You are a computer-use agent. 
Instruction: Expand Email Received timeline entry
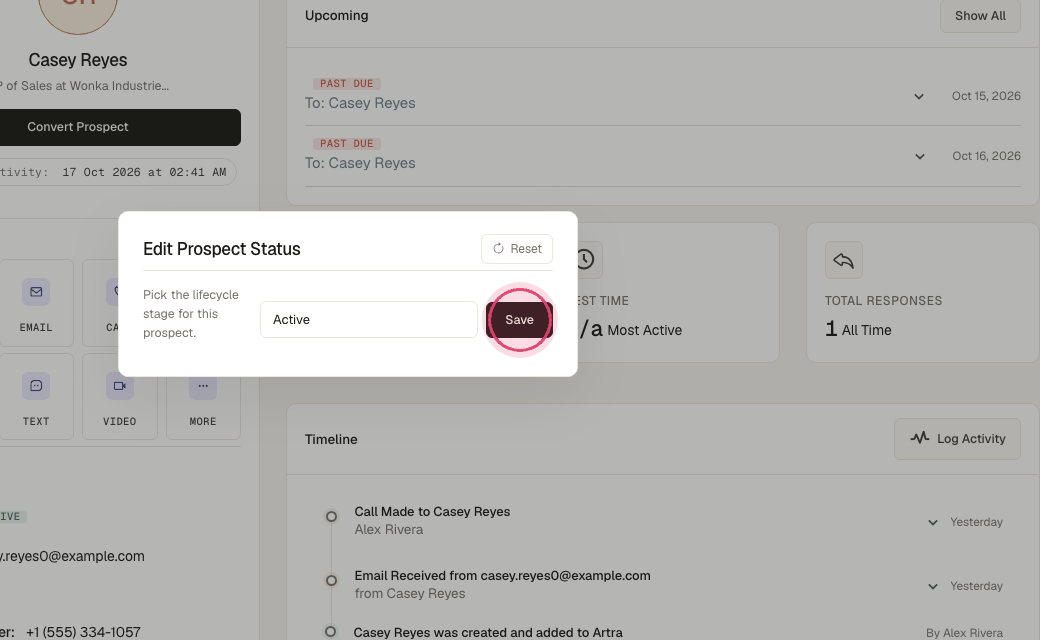[933, 586]
